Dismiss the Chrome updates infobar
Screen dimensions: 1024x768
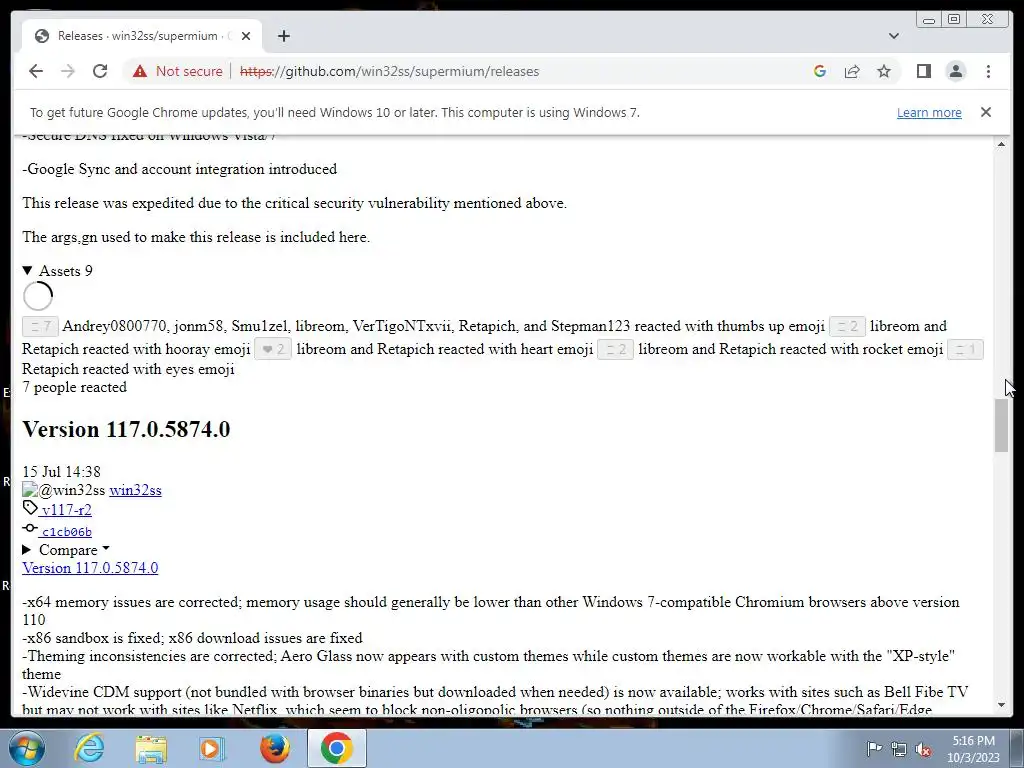(986, 112)
